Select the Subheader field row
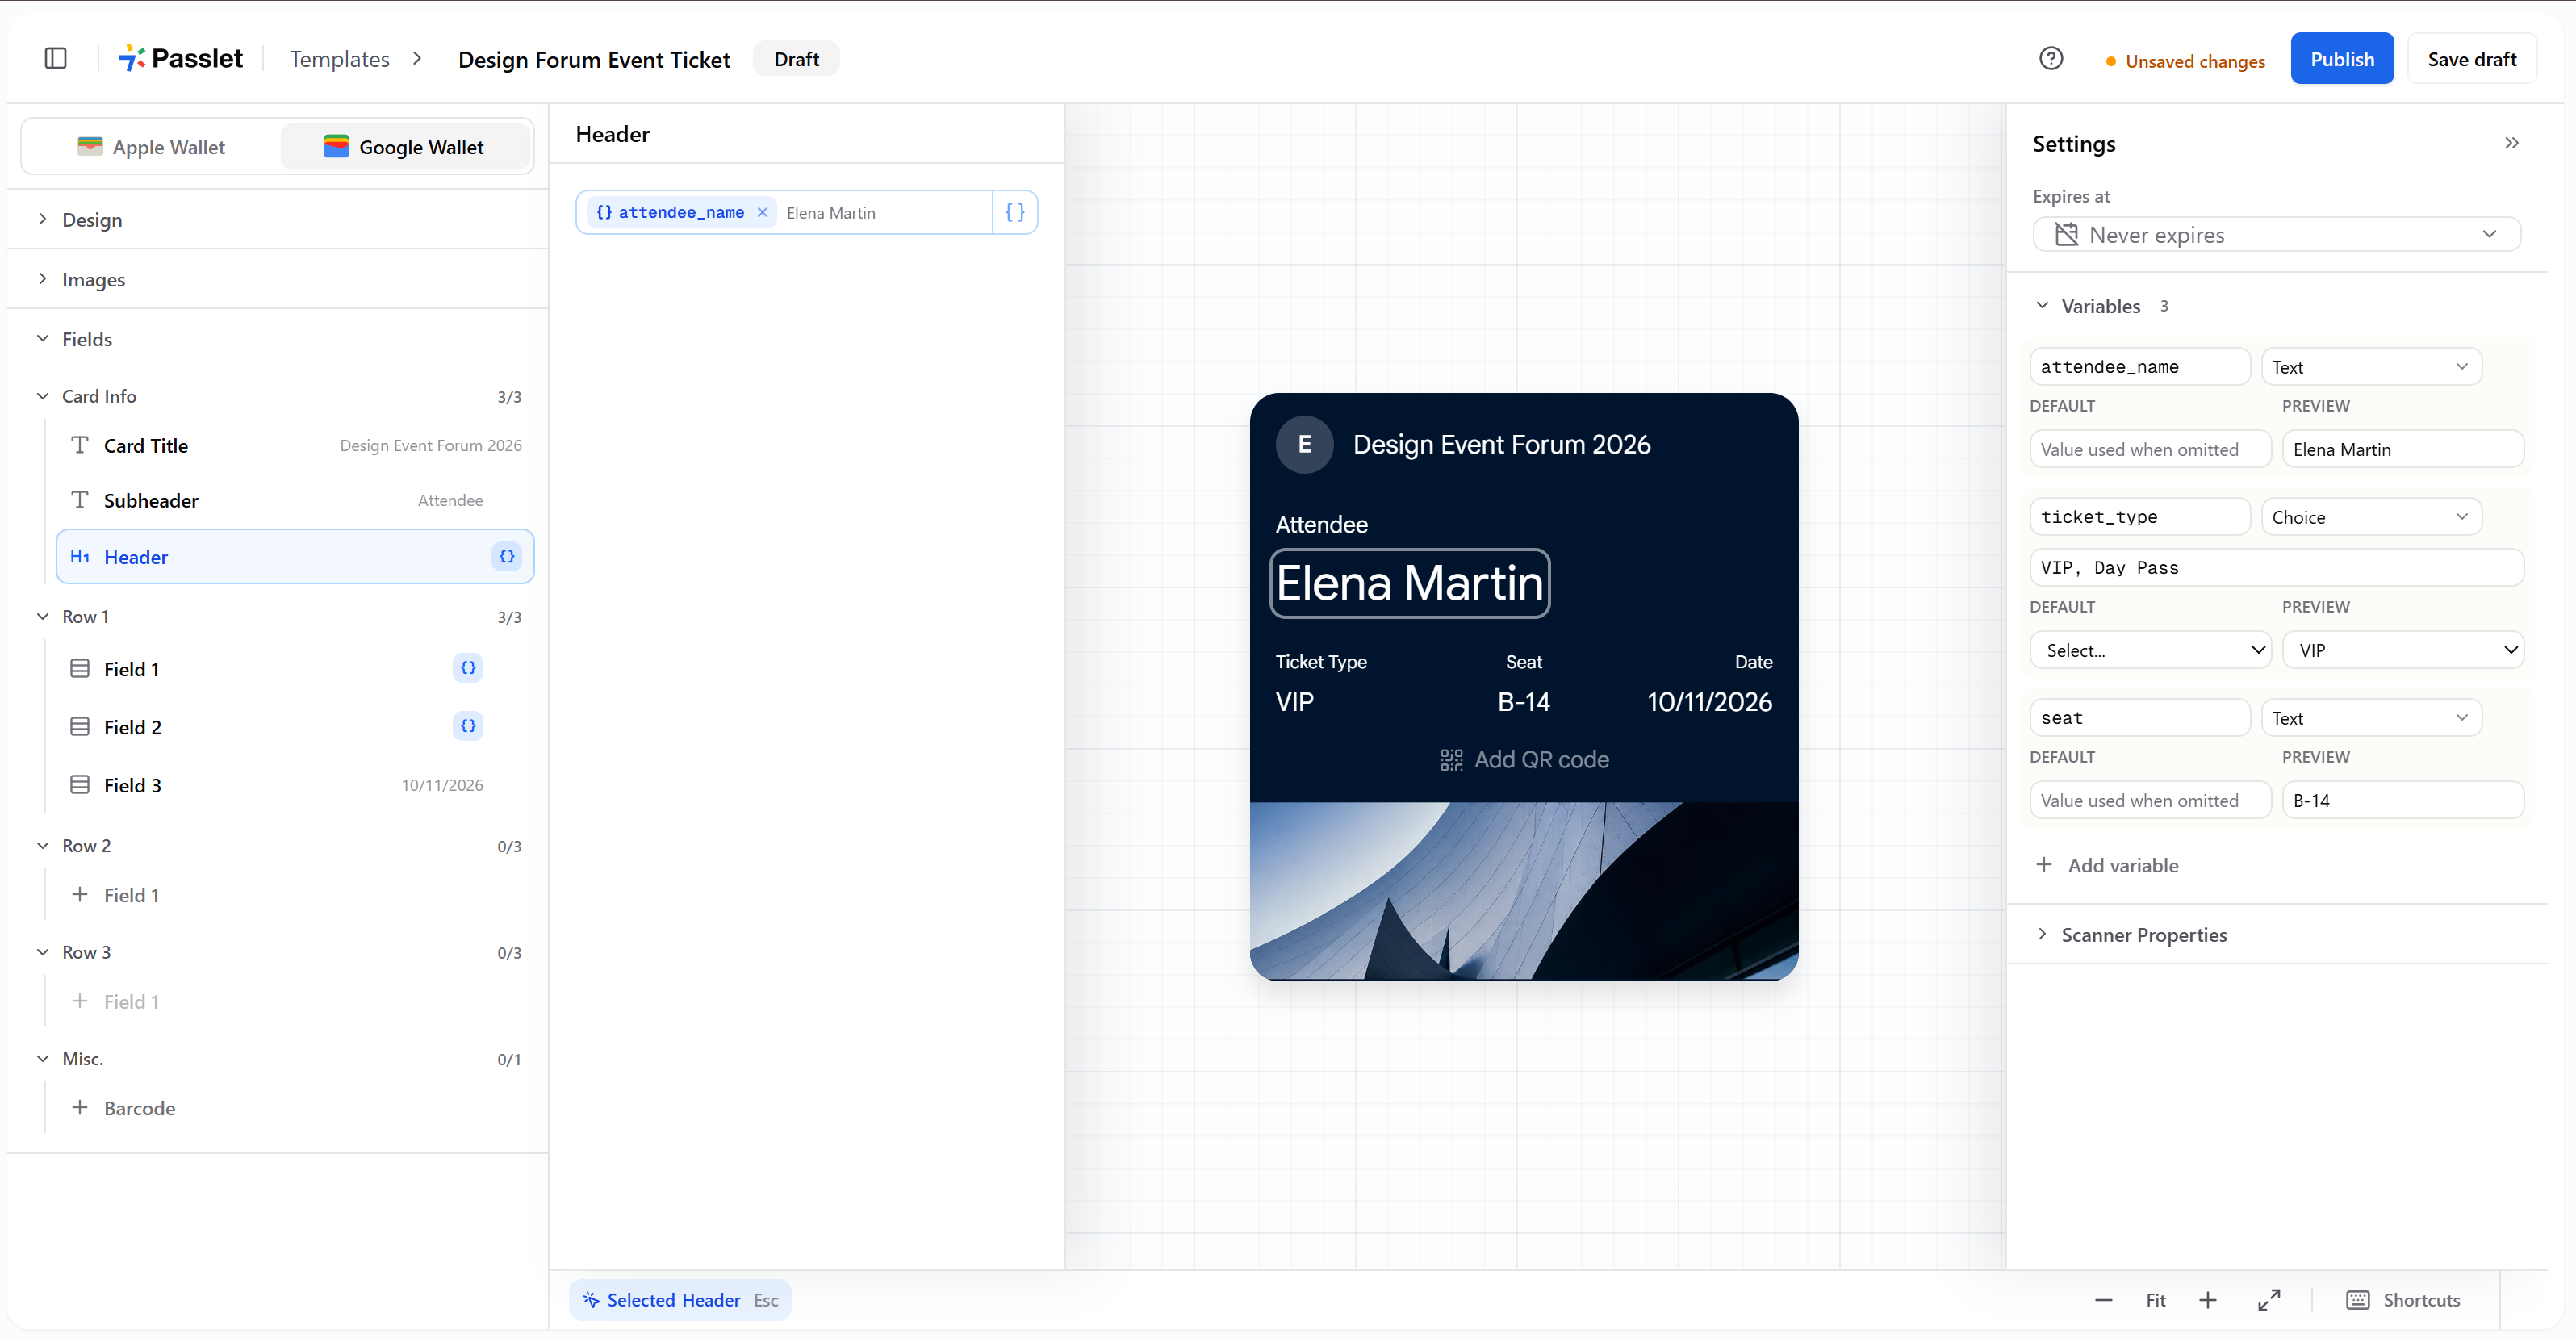 coord(296,500)
